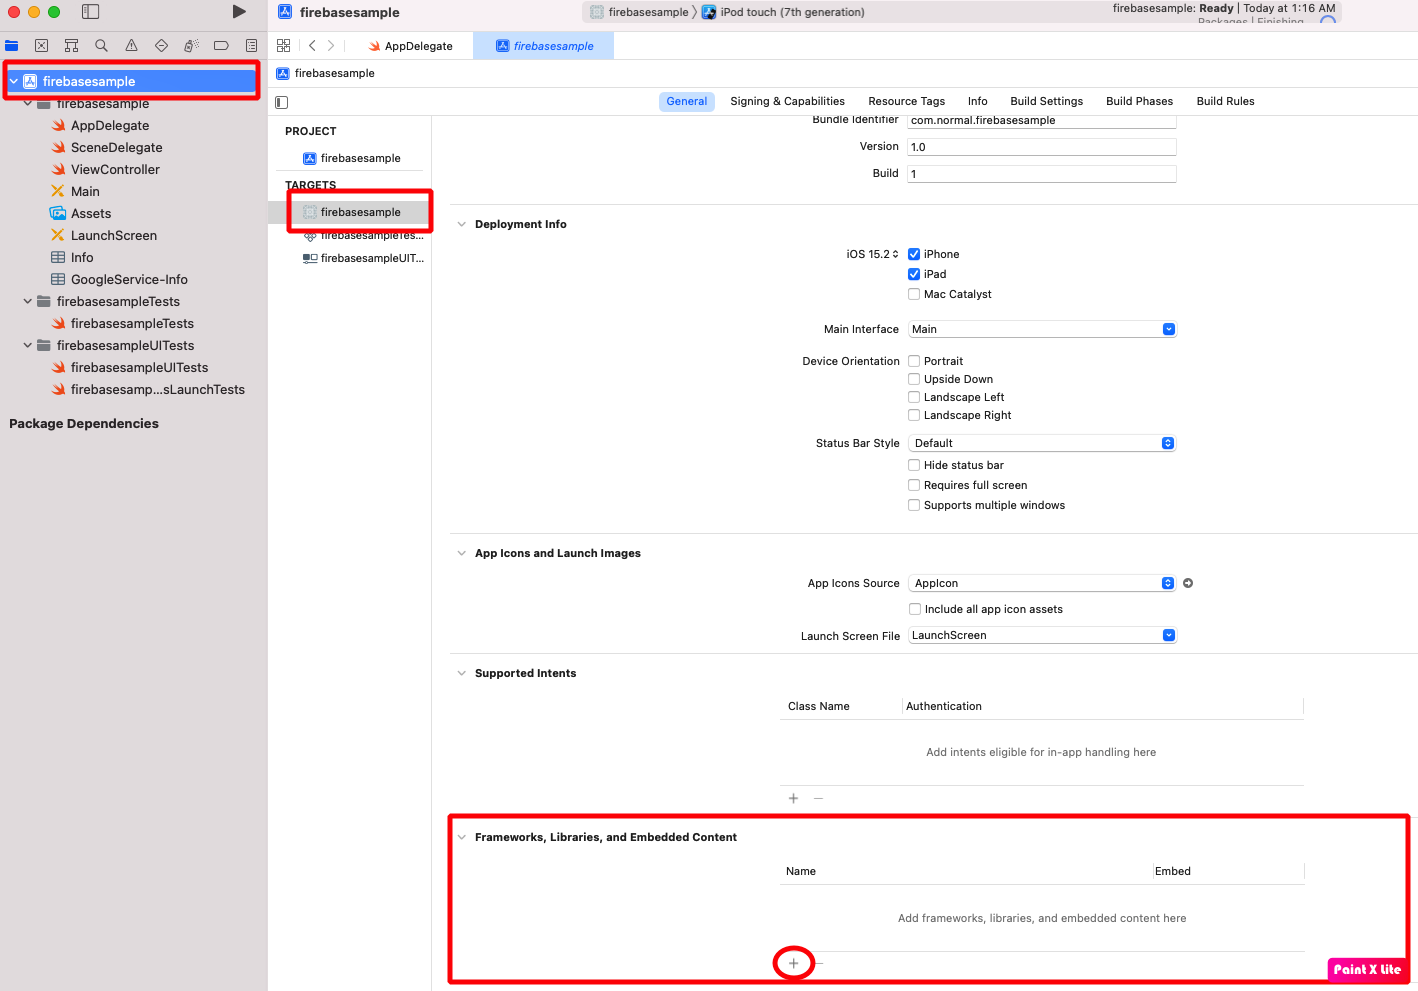Click the Version text field

click(x=1042, y=147)
